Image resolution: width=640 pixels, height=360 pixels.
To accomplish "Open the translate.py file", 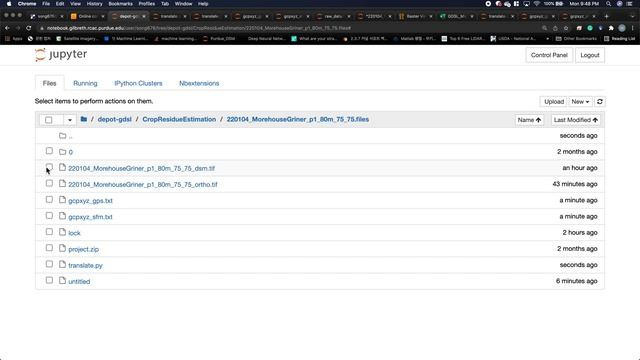I will click(85, 265).
